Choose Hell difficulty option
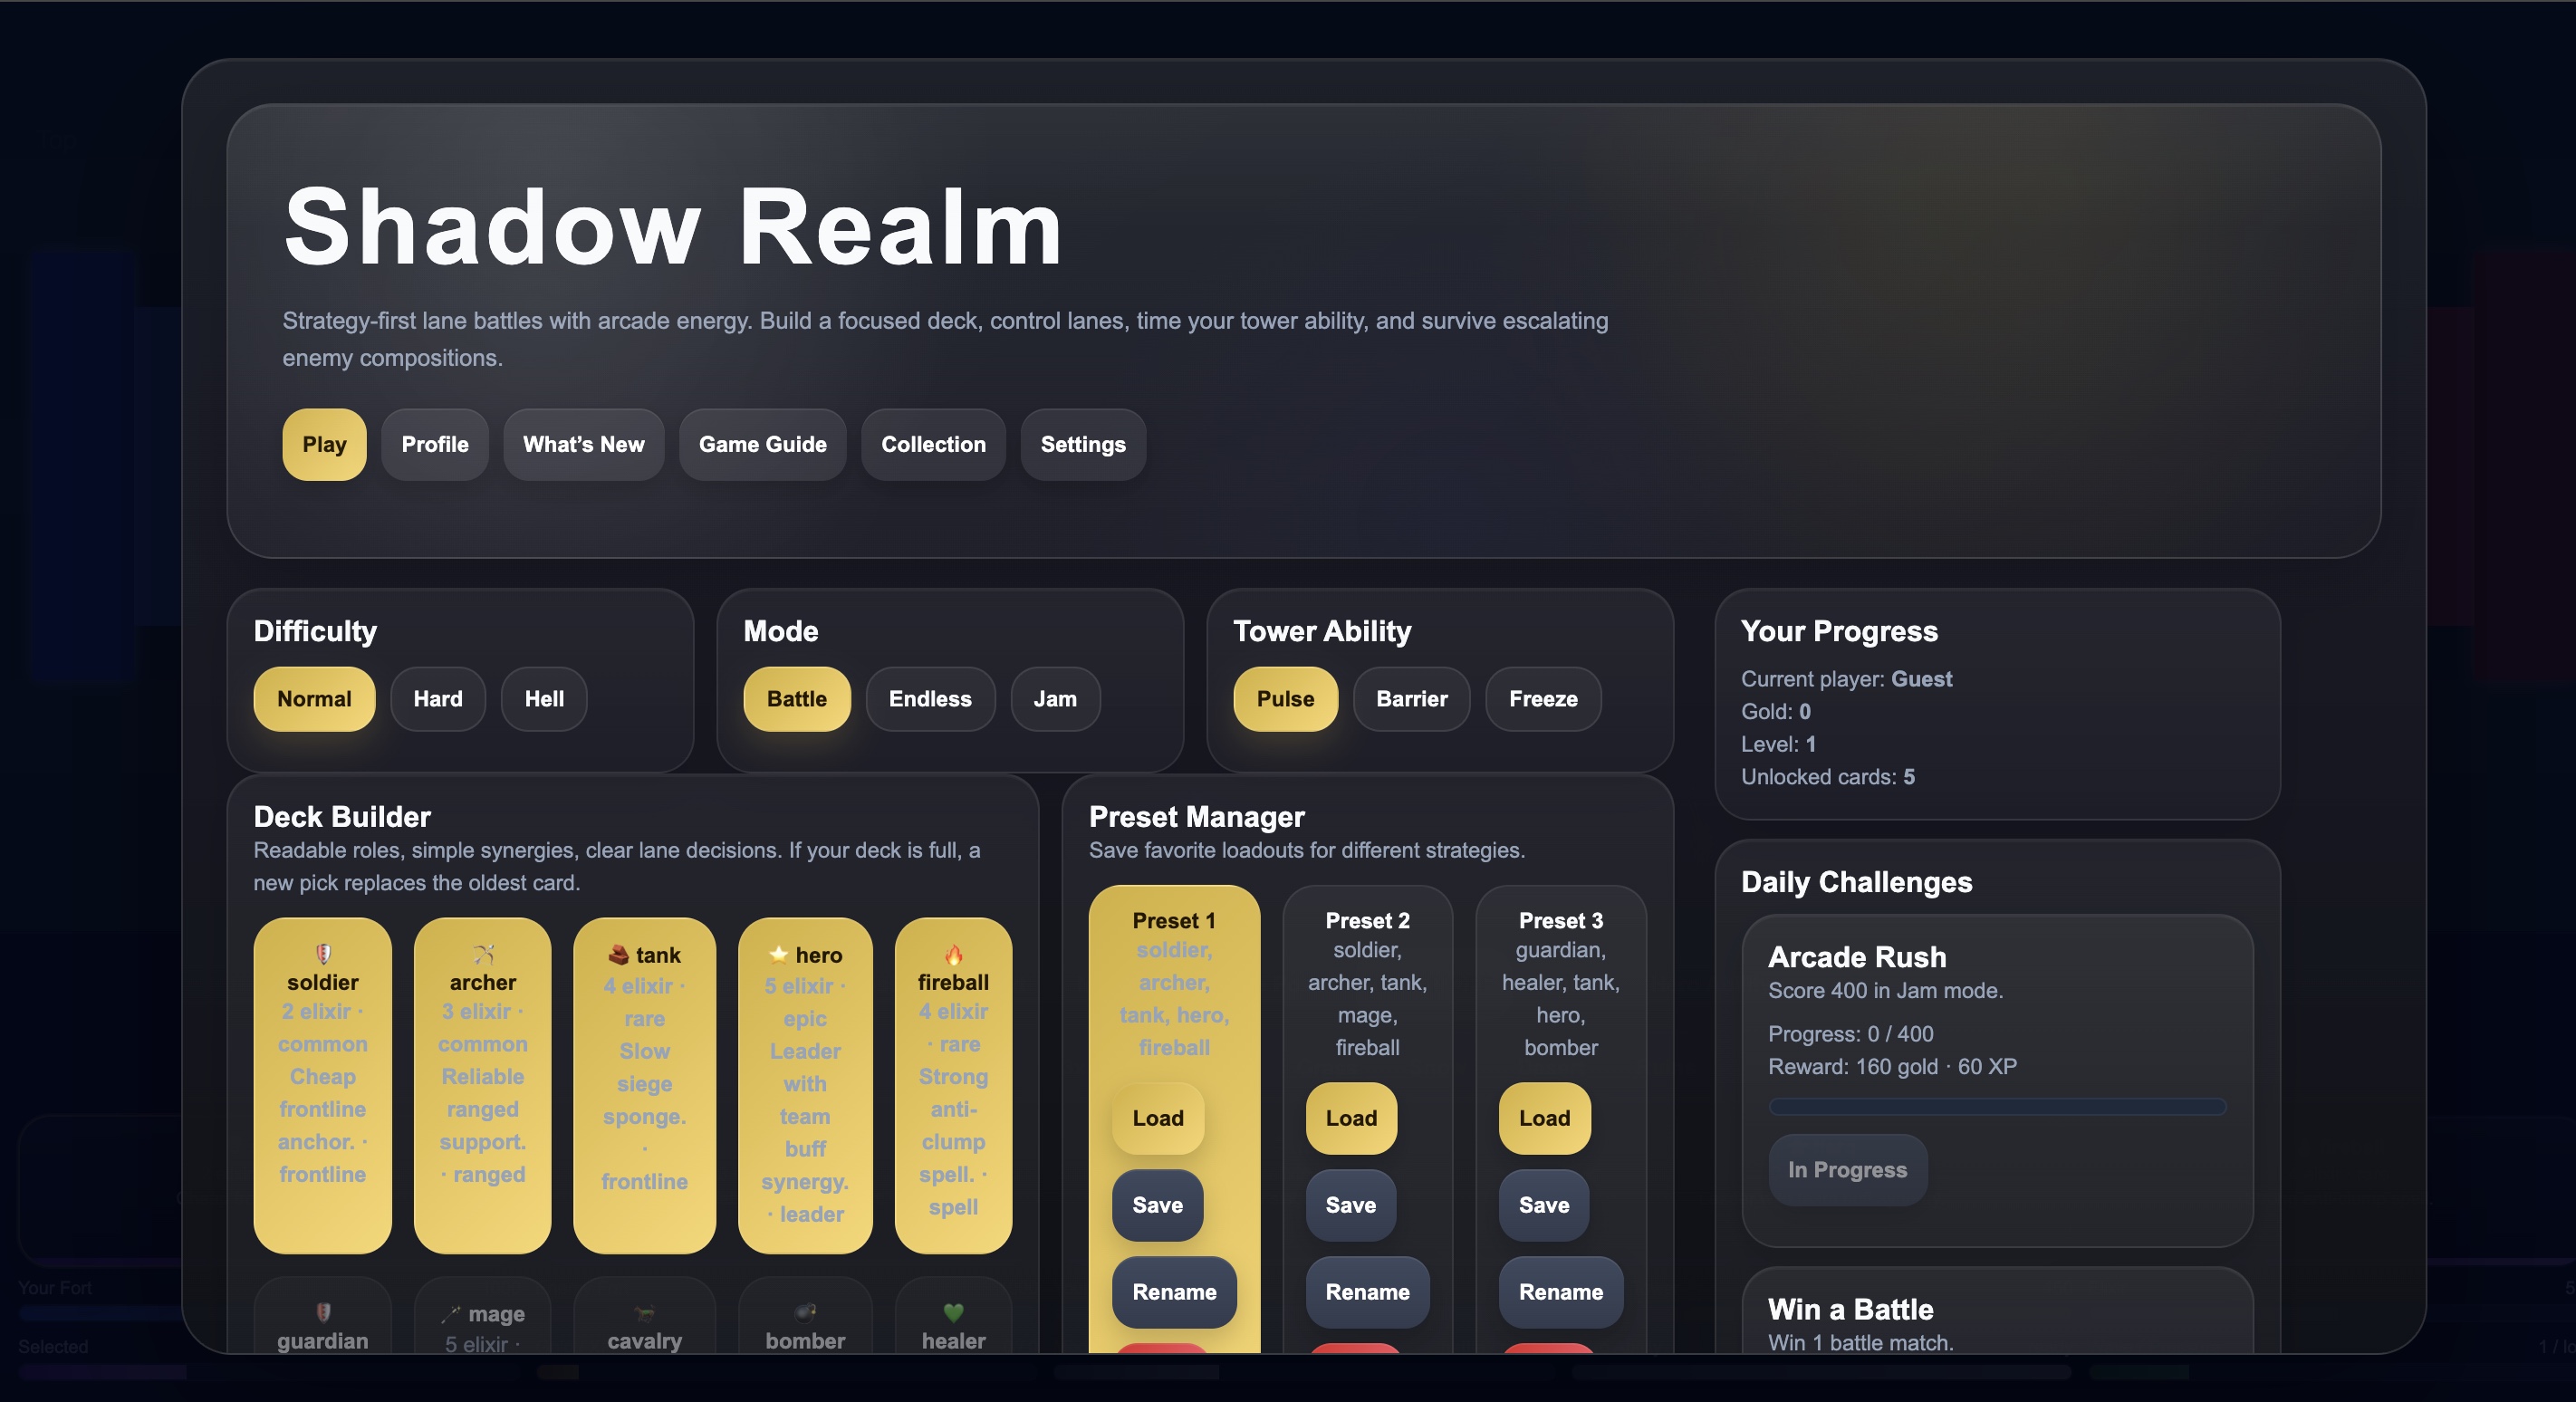 [544, 699]
